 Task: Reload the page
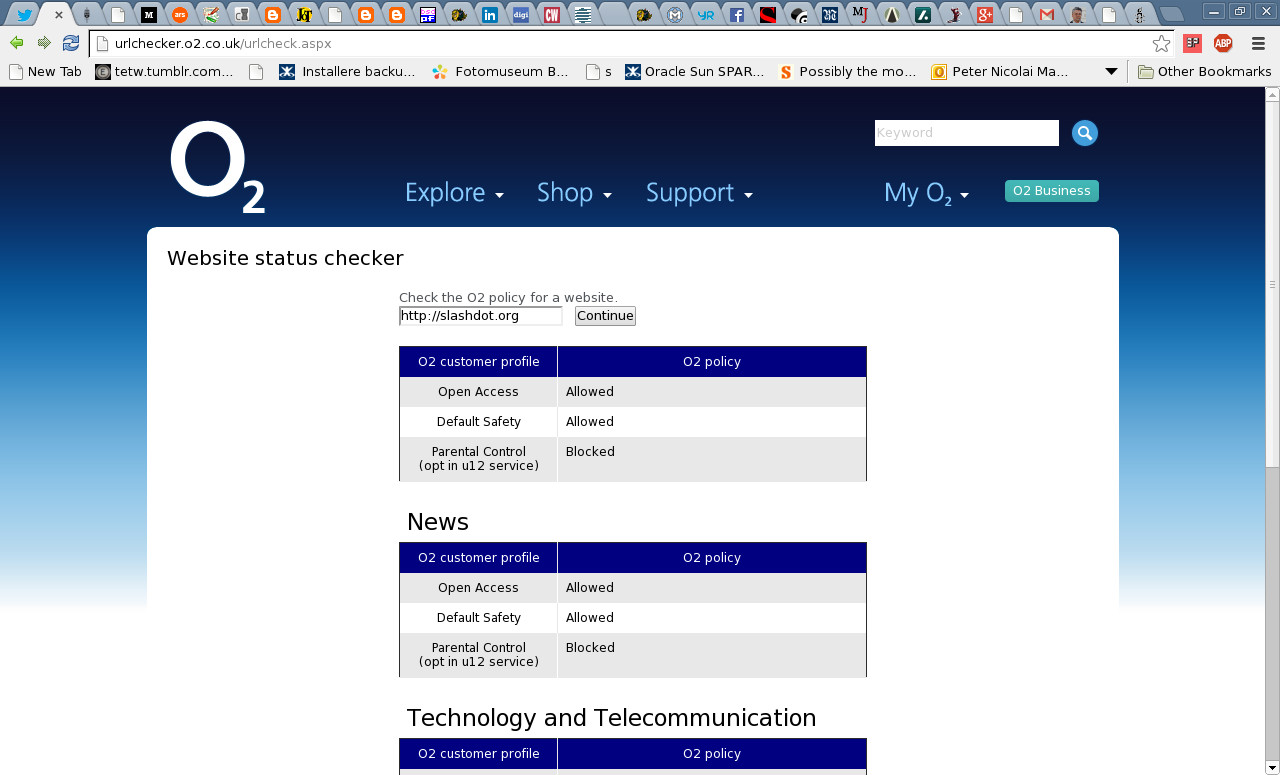coord(71,43)
